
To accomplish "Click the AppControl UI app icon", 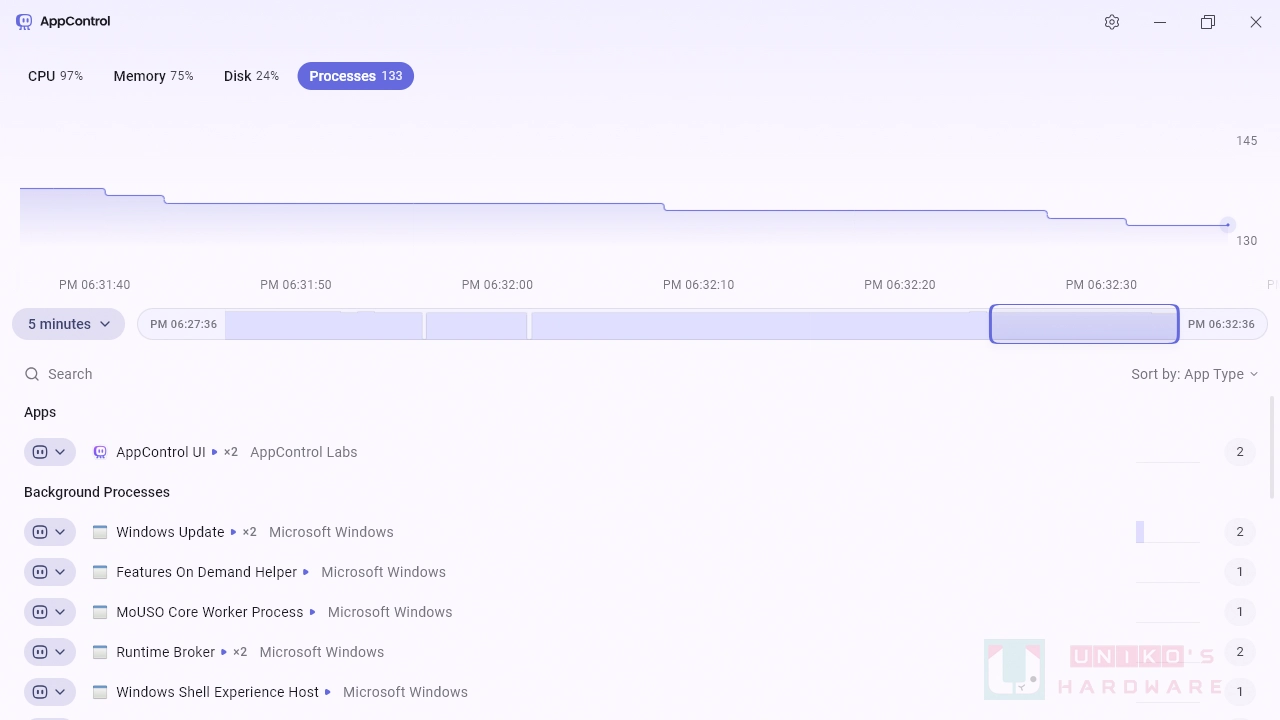I will coord(100,452).
